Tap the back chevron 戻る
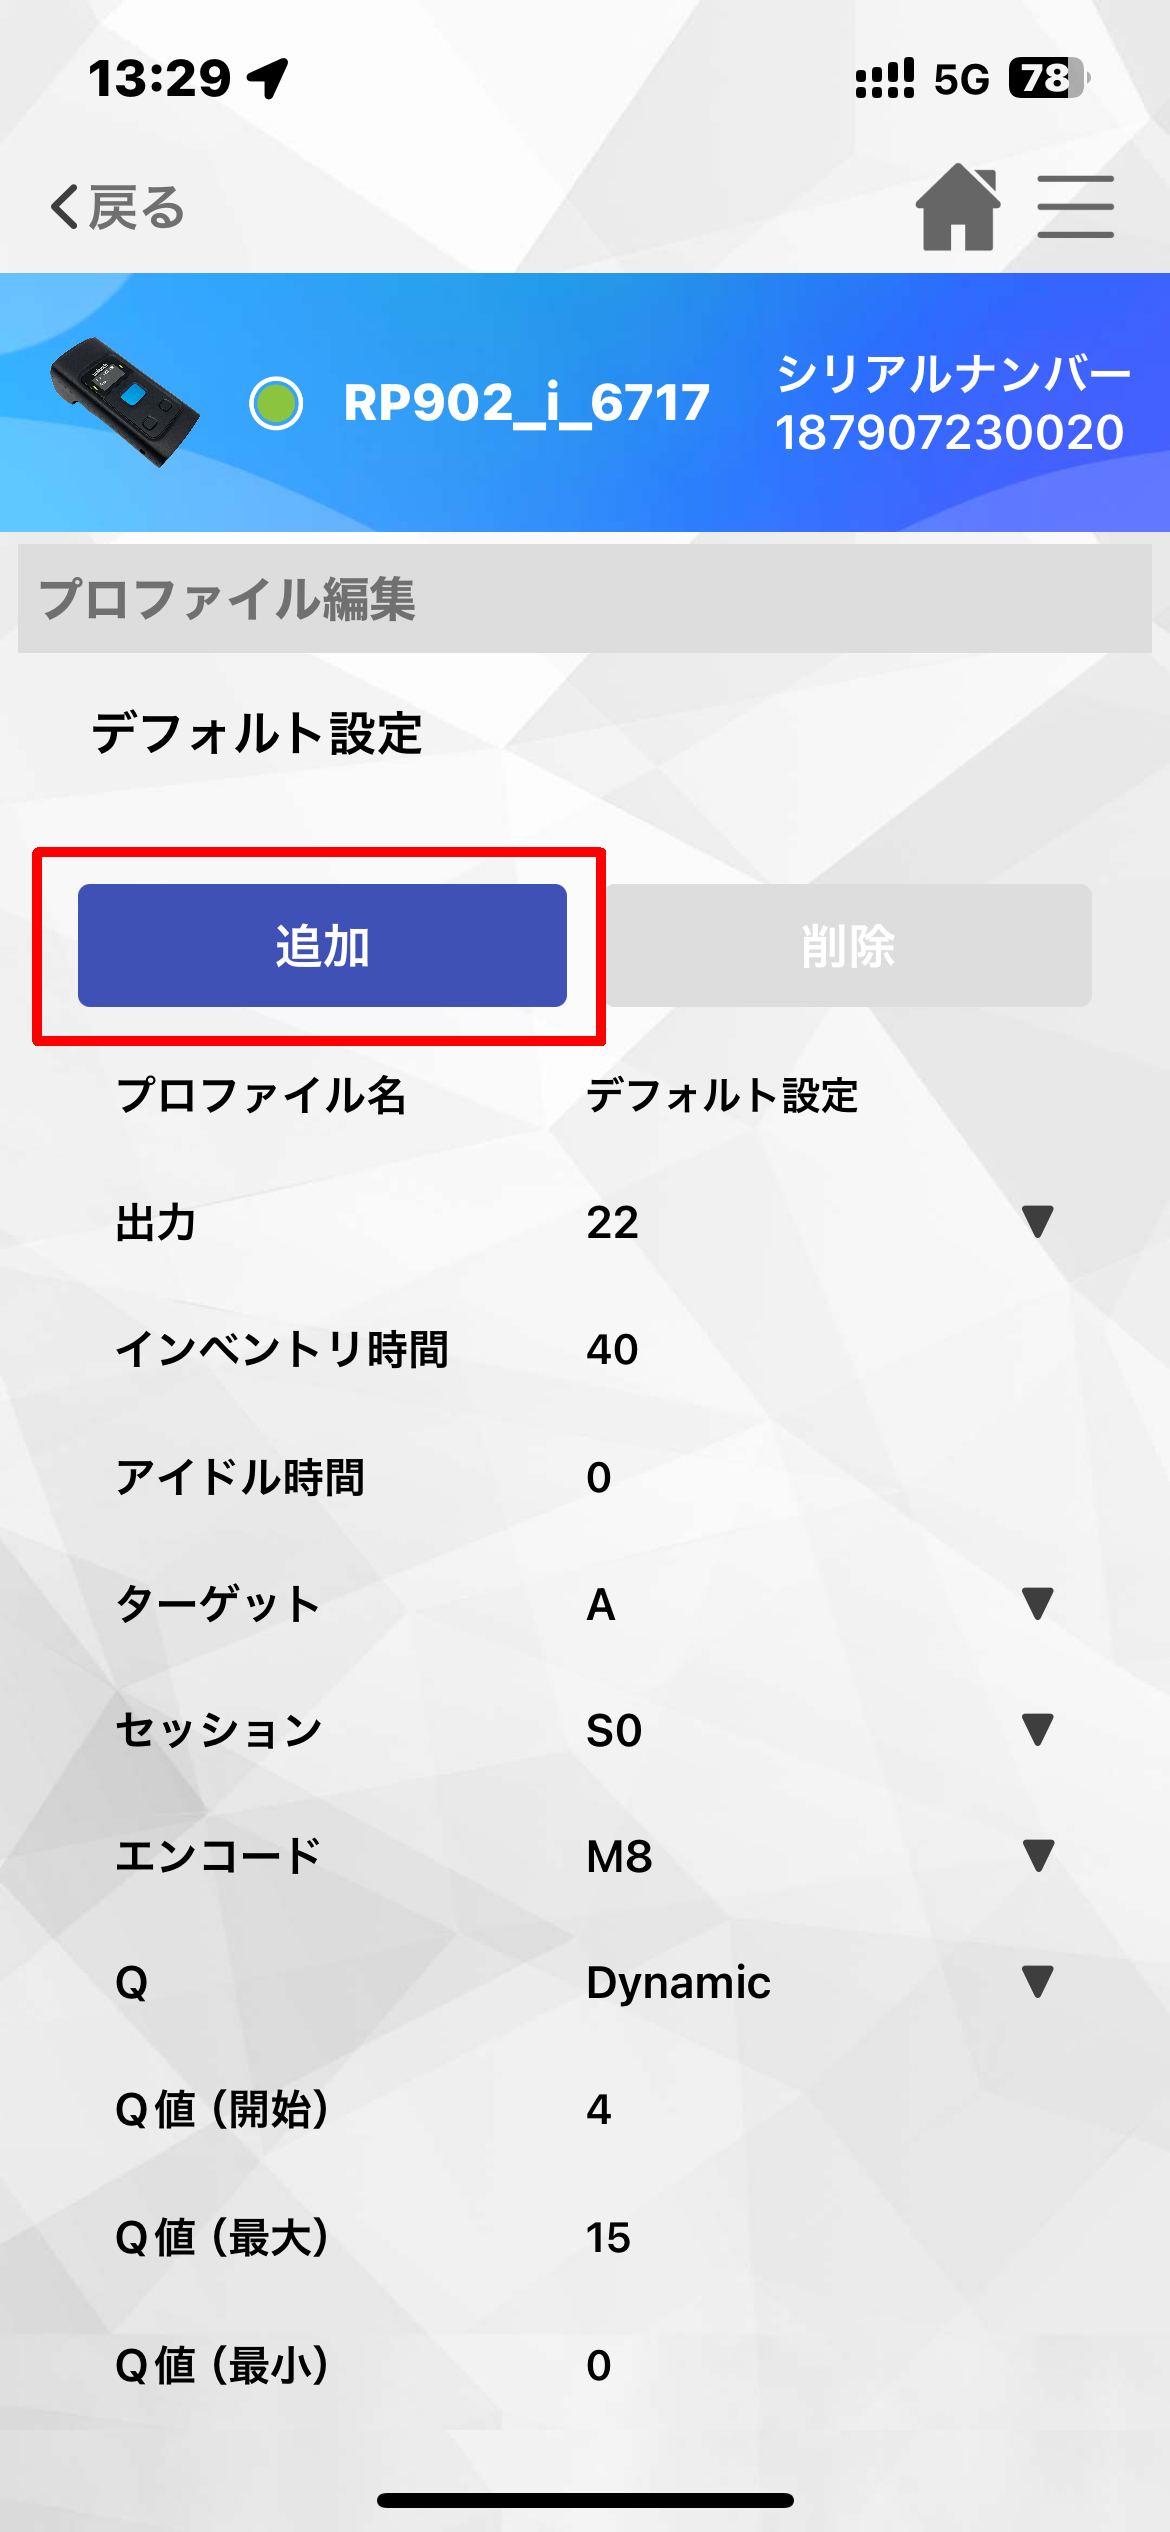 point(117,208)
